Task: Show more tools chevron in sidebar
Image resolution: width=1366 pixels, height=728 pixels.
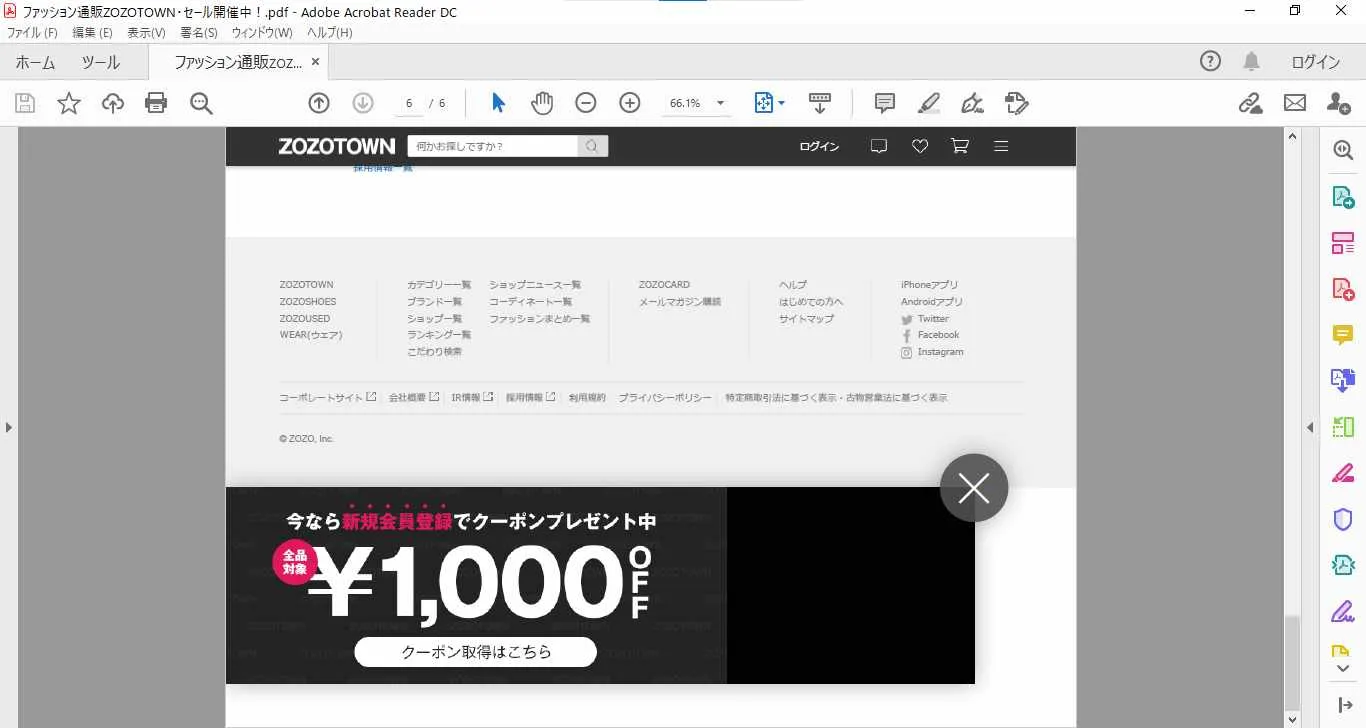Action: pos(1343,669)
